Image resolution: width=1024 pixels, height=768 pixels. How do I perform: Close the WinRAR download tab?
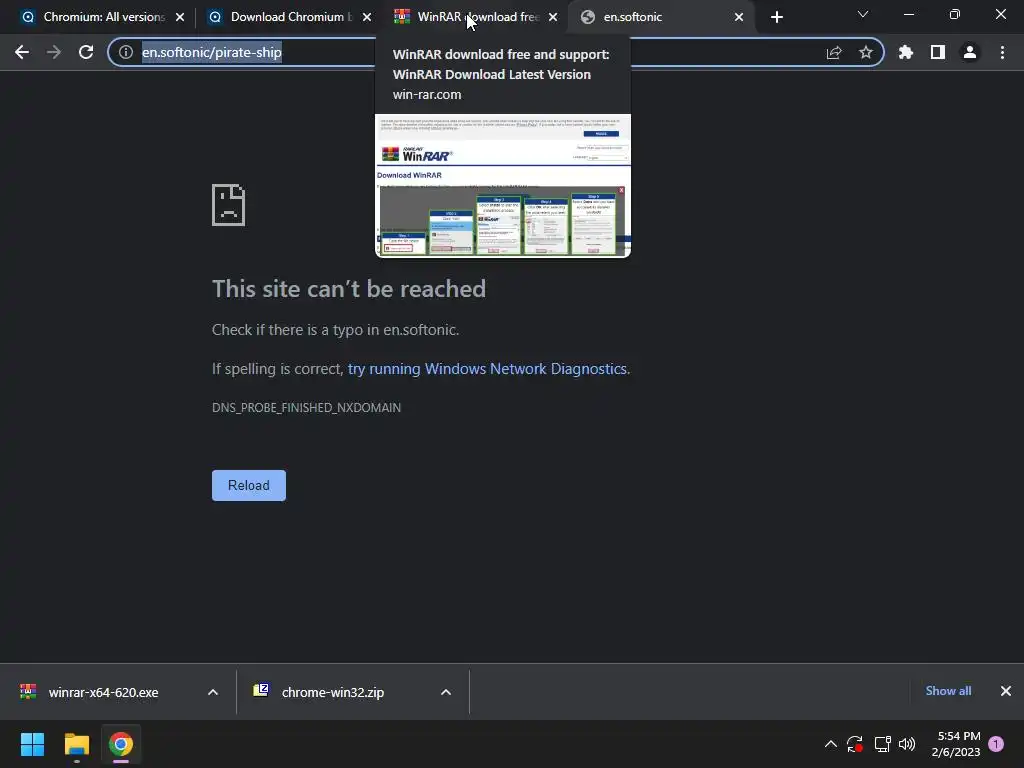(x=553, y=17)
